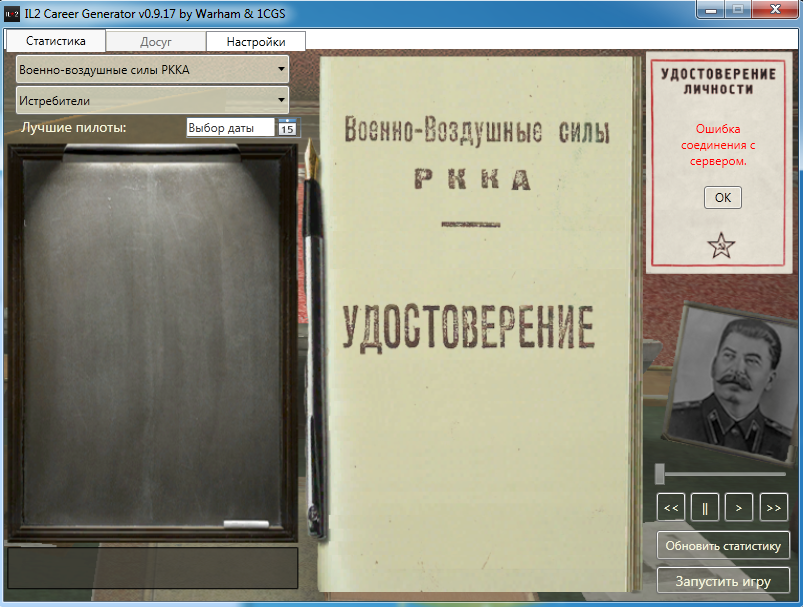Pause the music with || button

tap(705, 508)
